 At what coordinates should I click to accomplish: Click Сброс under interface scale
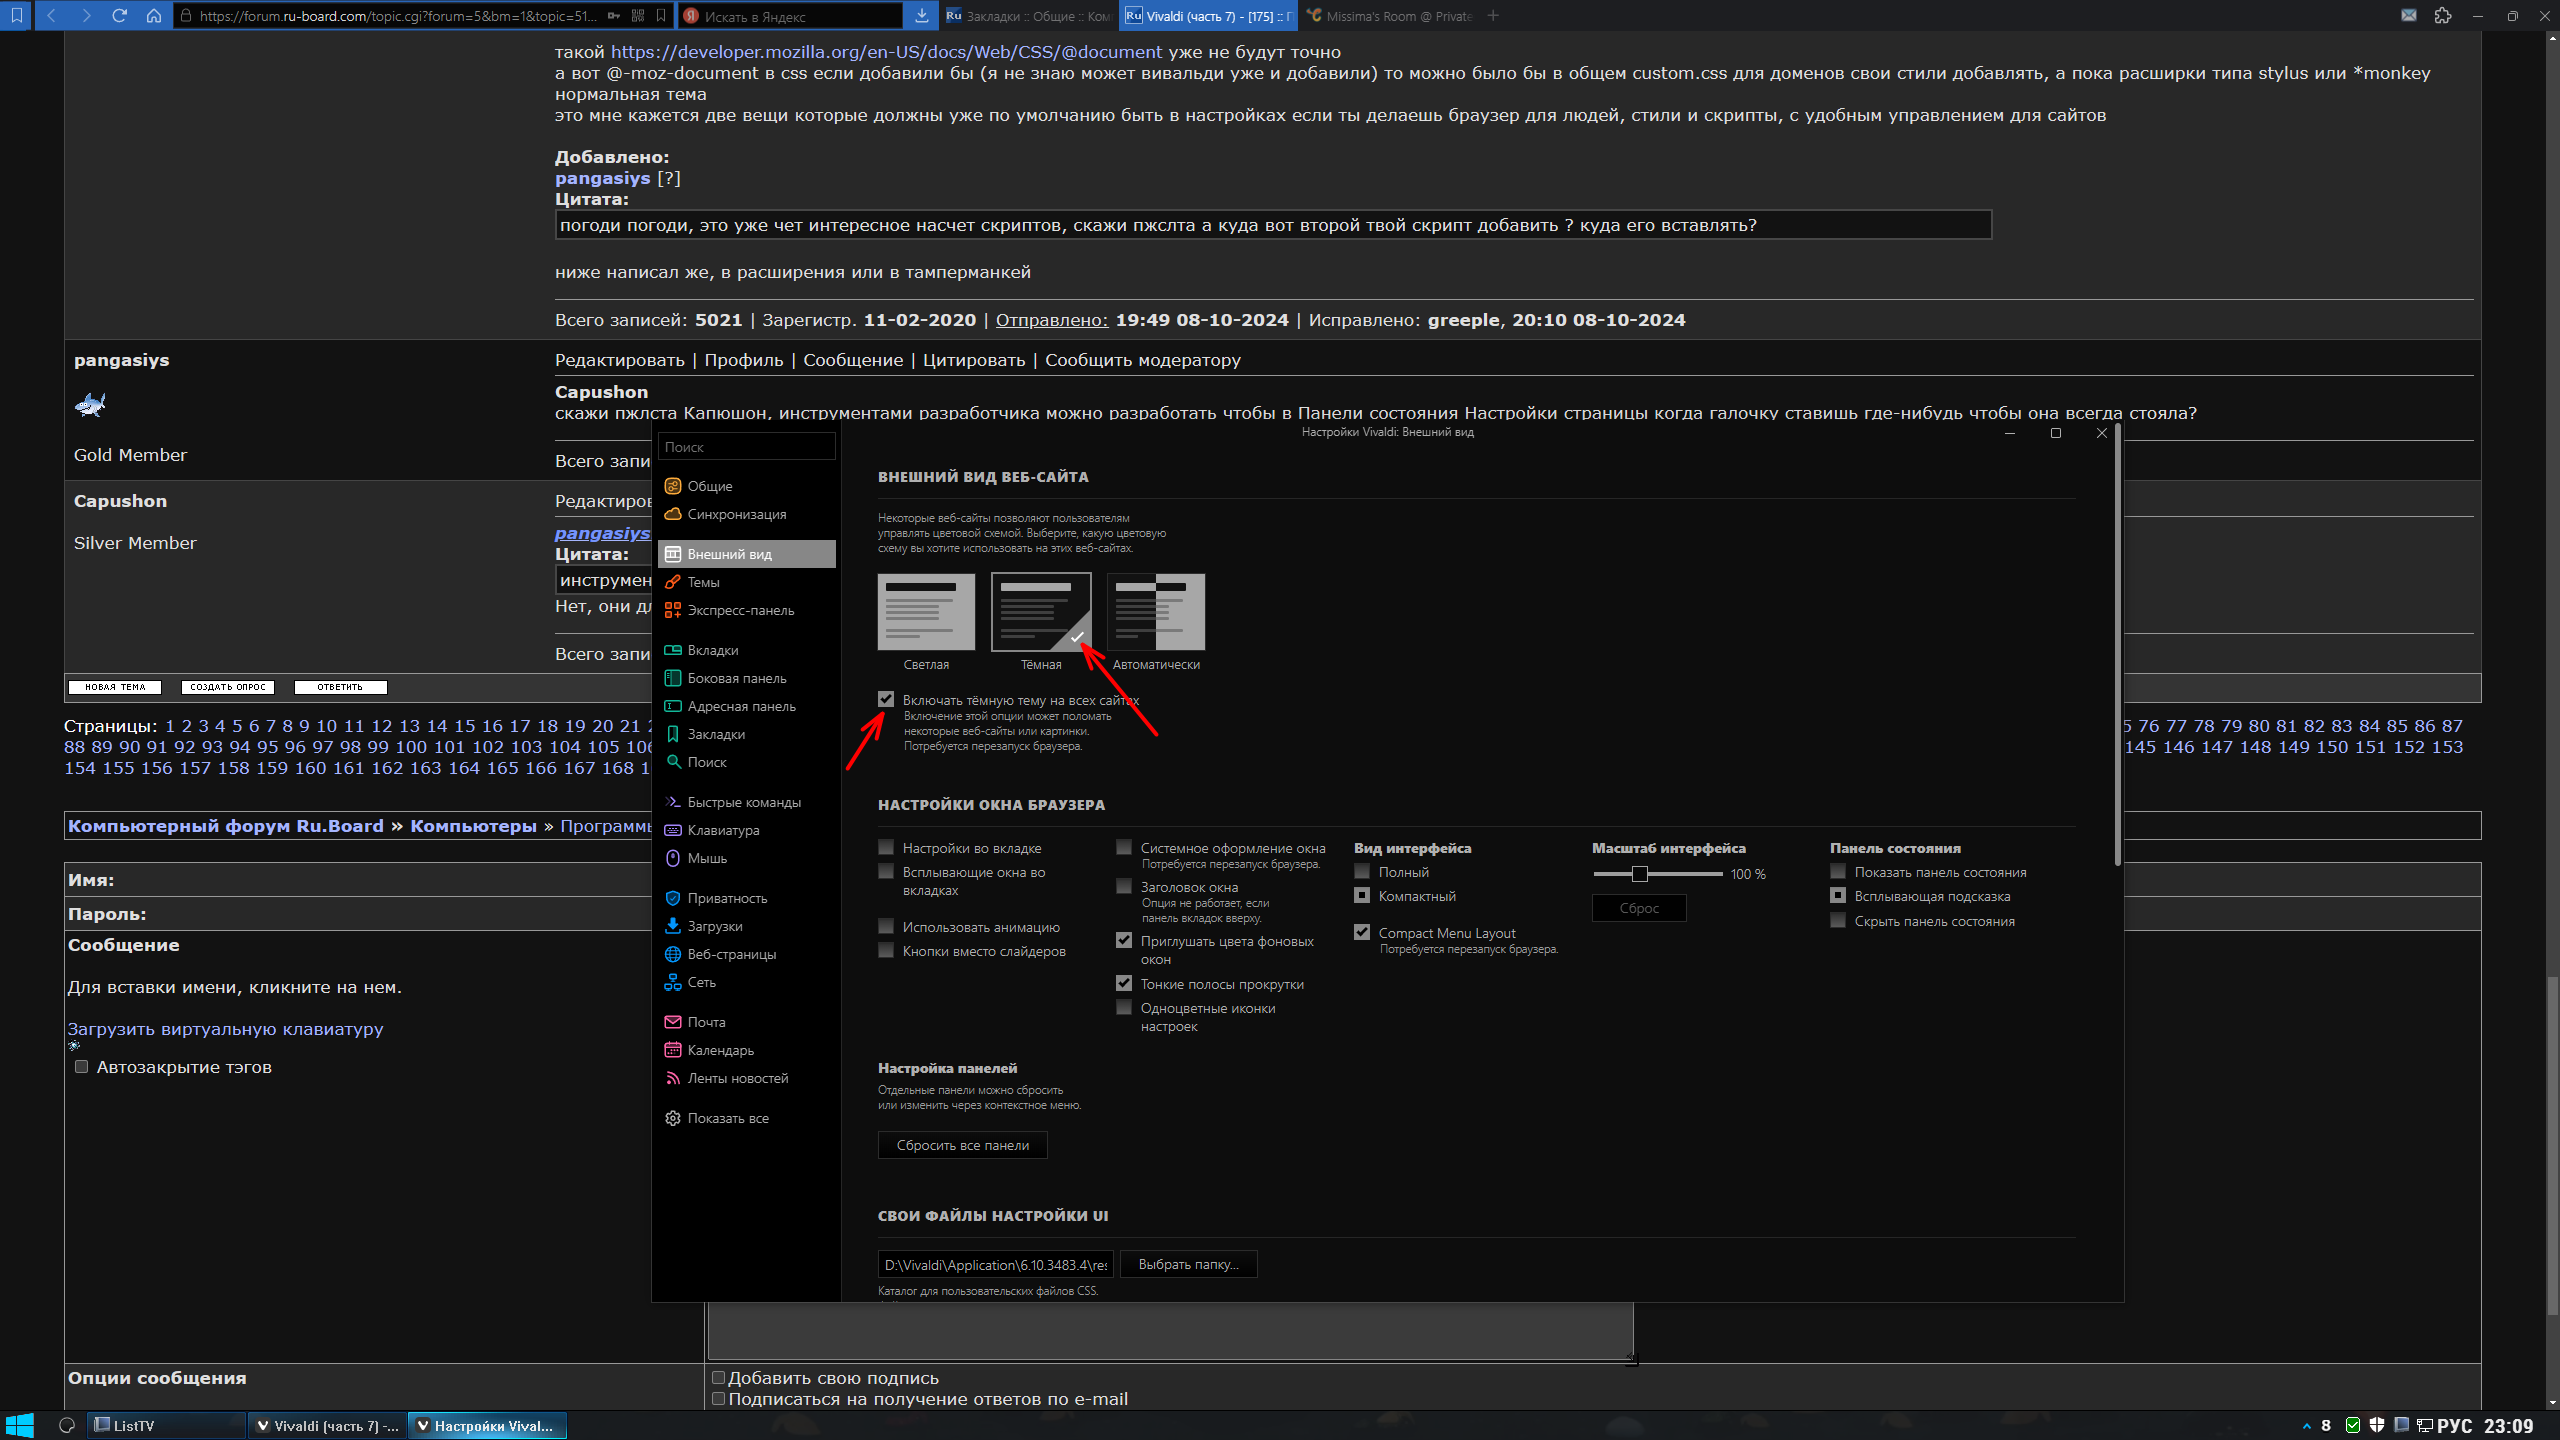pos(1639,908)
